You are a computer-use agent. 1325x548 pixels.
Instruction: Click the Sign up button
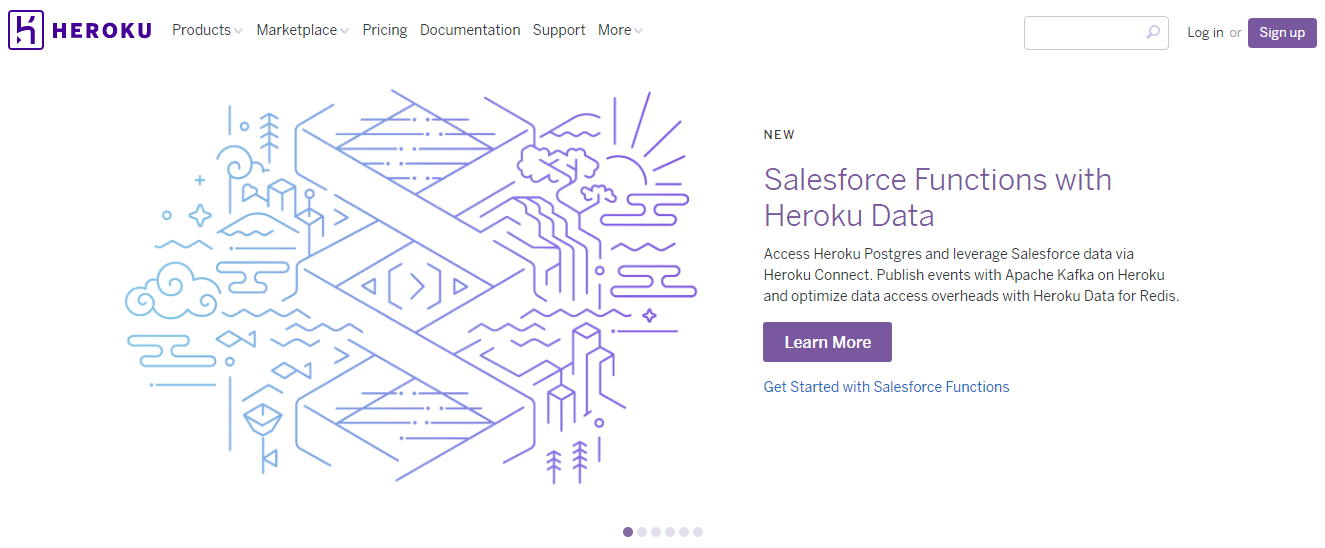click(1282, 32)
